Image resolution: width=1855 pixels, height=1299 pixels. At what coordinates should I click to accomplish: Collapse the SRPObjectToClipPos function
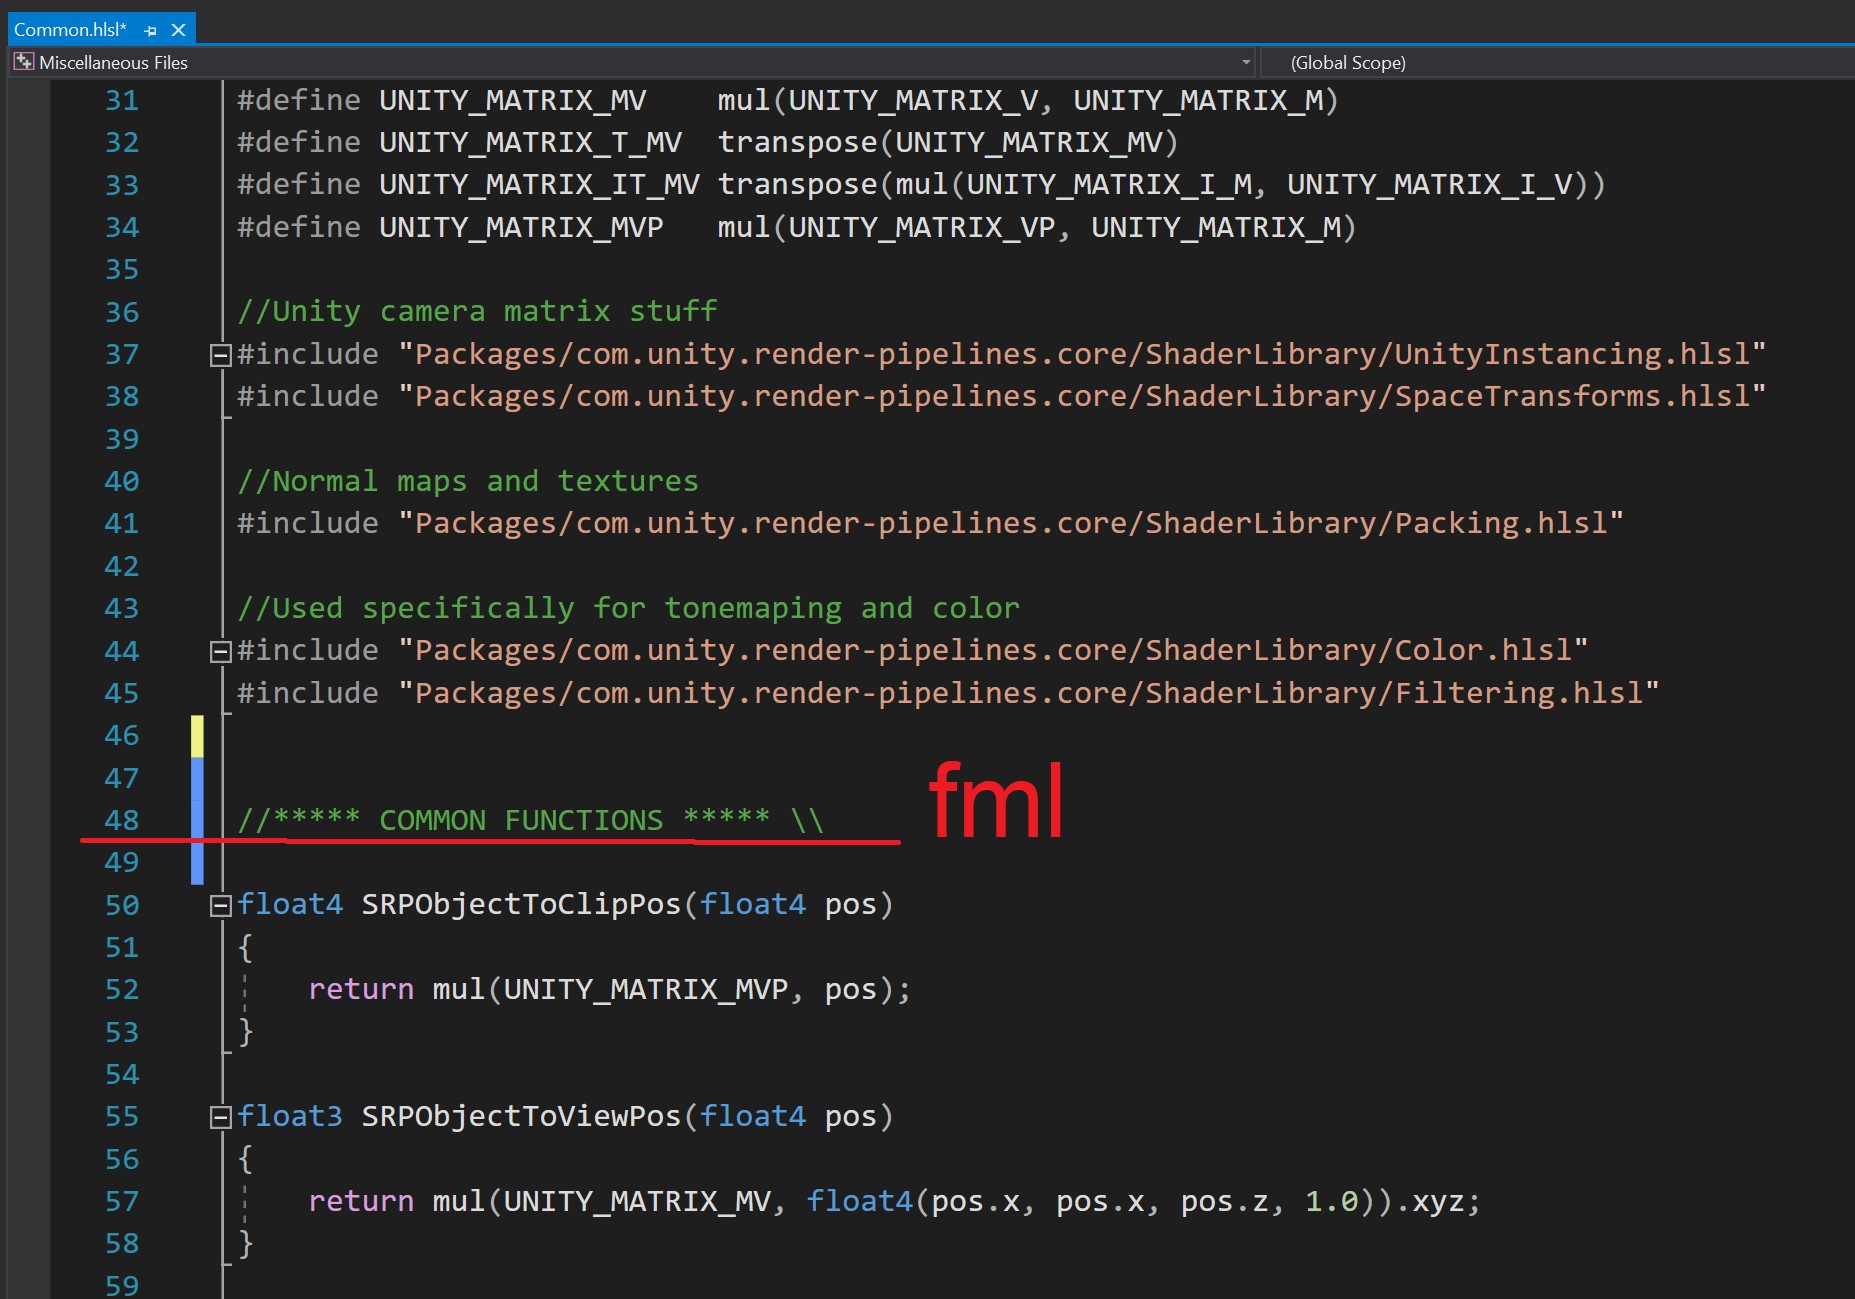(x=220, y=906)
